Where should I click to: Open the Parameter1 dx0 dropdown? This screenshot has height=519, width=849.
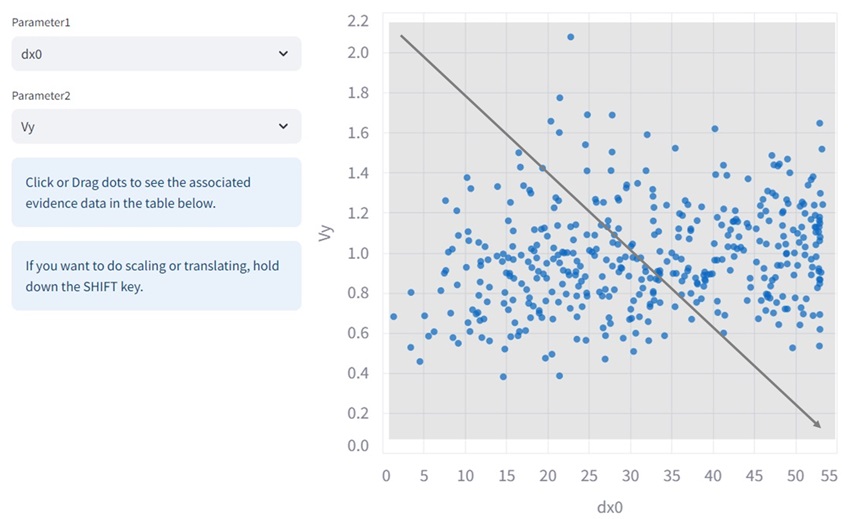click(155, 54)
